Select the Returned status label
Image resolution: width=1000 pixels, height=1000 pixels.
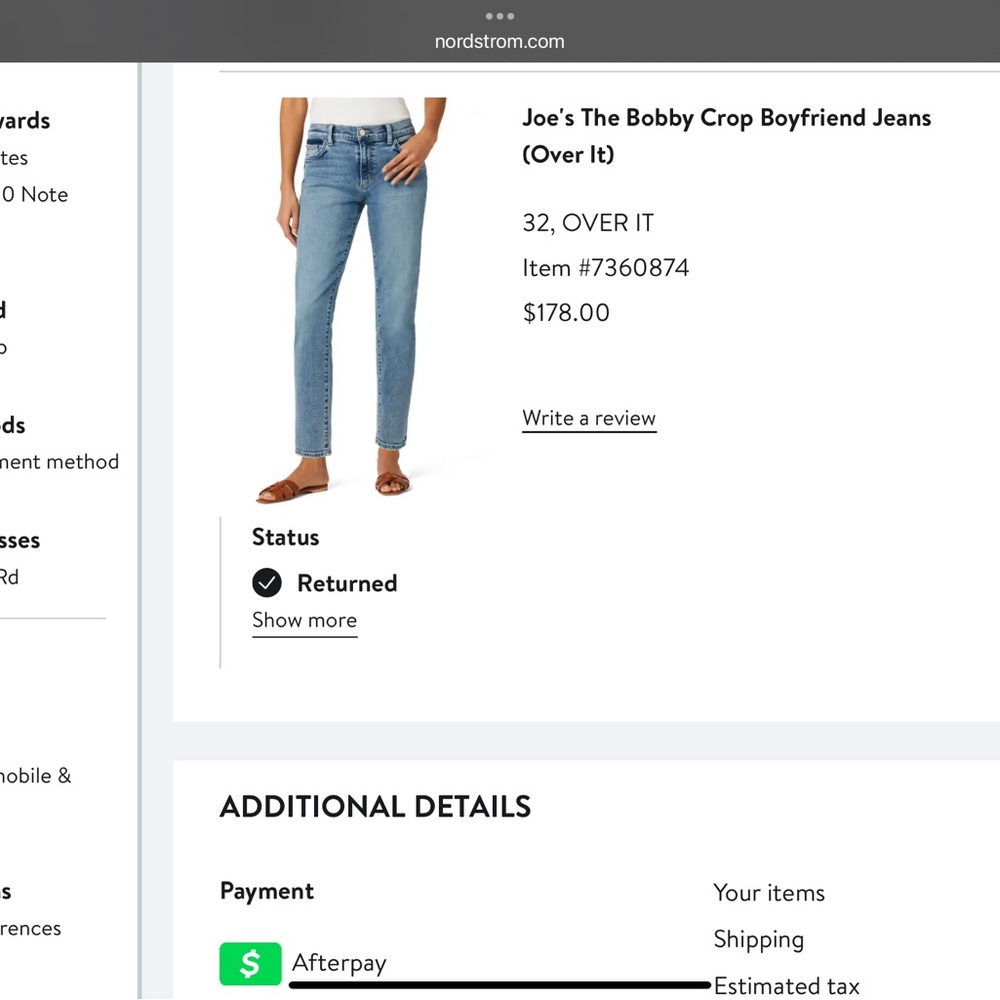tap(347, 584)
